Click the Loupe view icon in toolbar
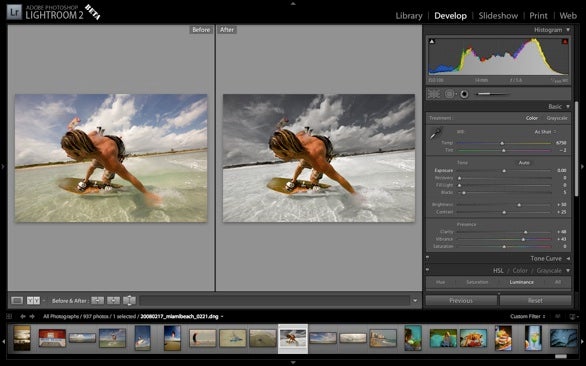The height and width of the screenshot is (366, 586). tap(17, 301)
